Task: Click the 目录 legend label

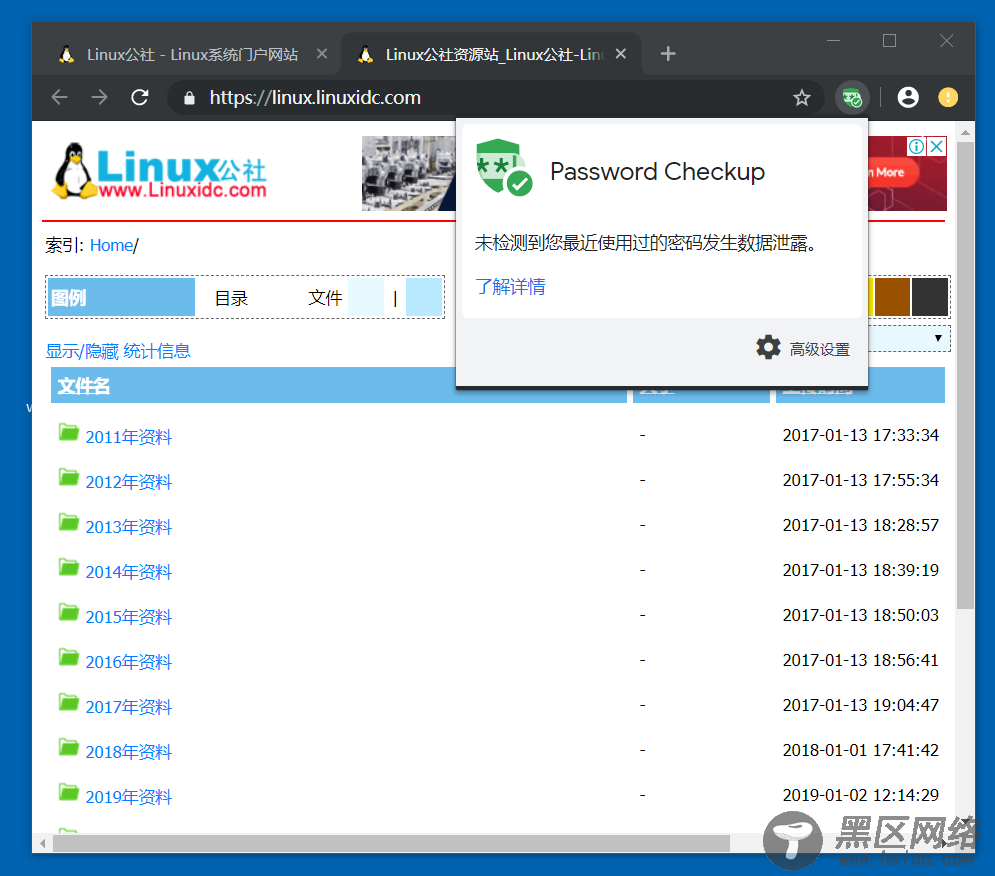Action: coord(231,298)
